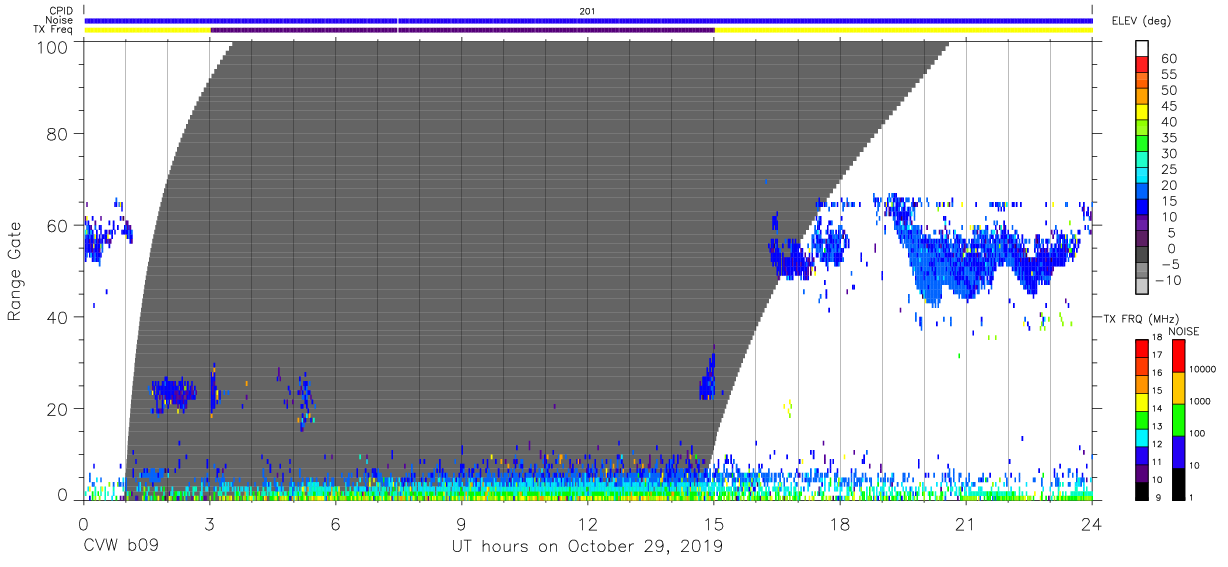Image resolution: width=1228 pixels, height=567 pixels.
Task: Click the '10000' label on the NOISE scale
Action: [1202, 370]
